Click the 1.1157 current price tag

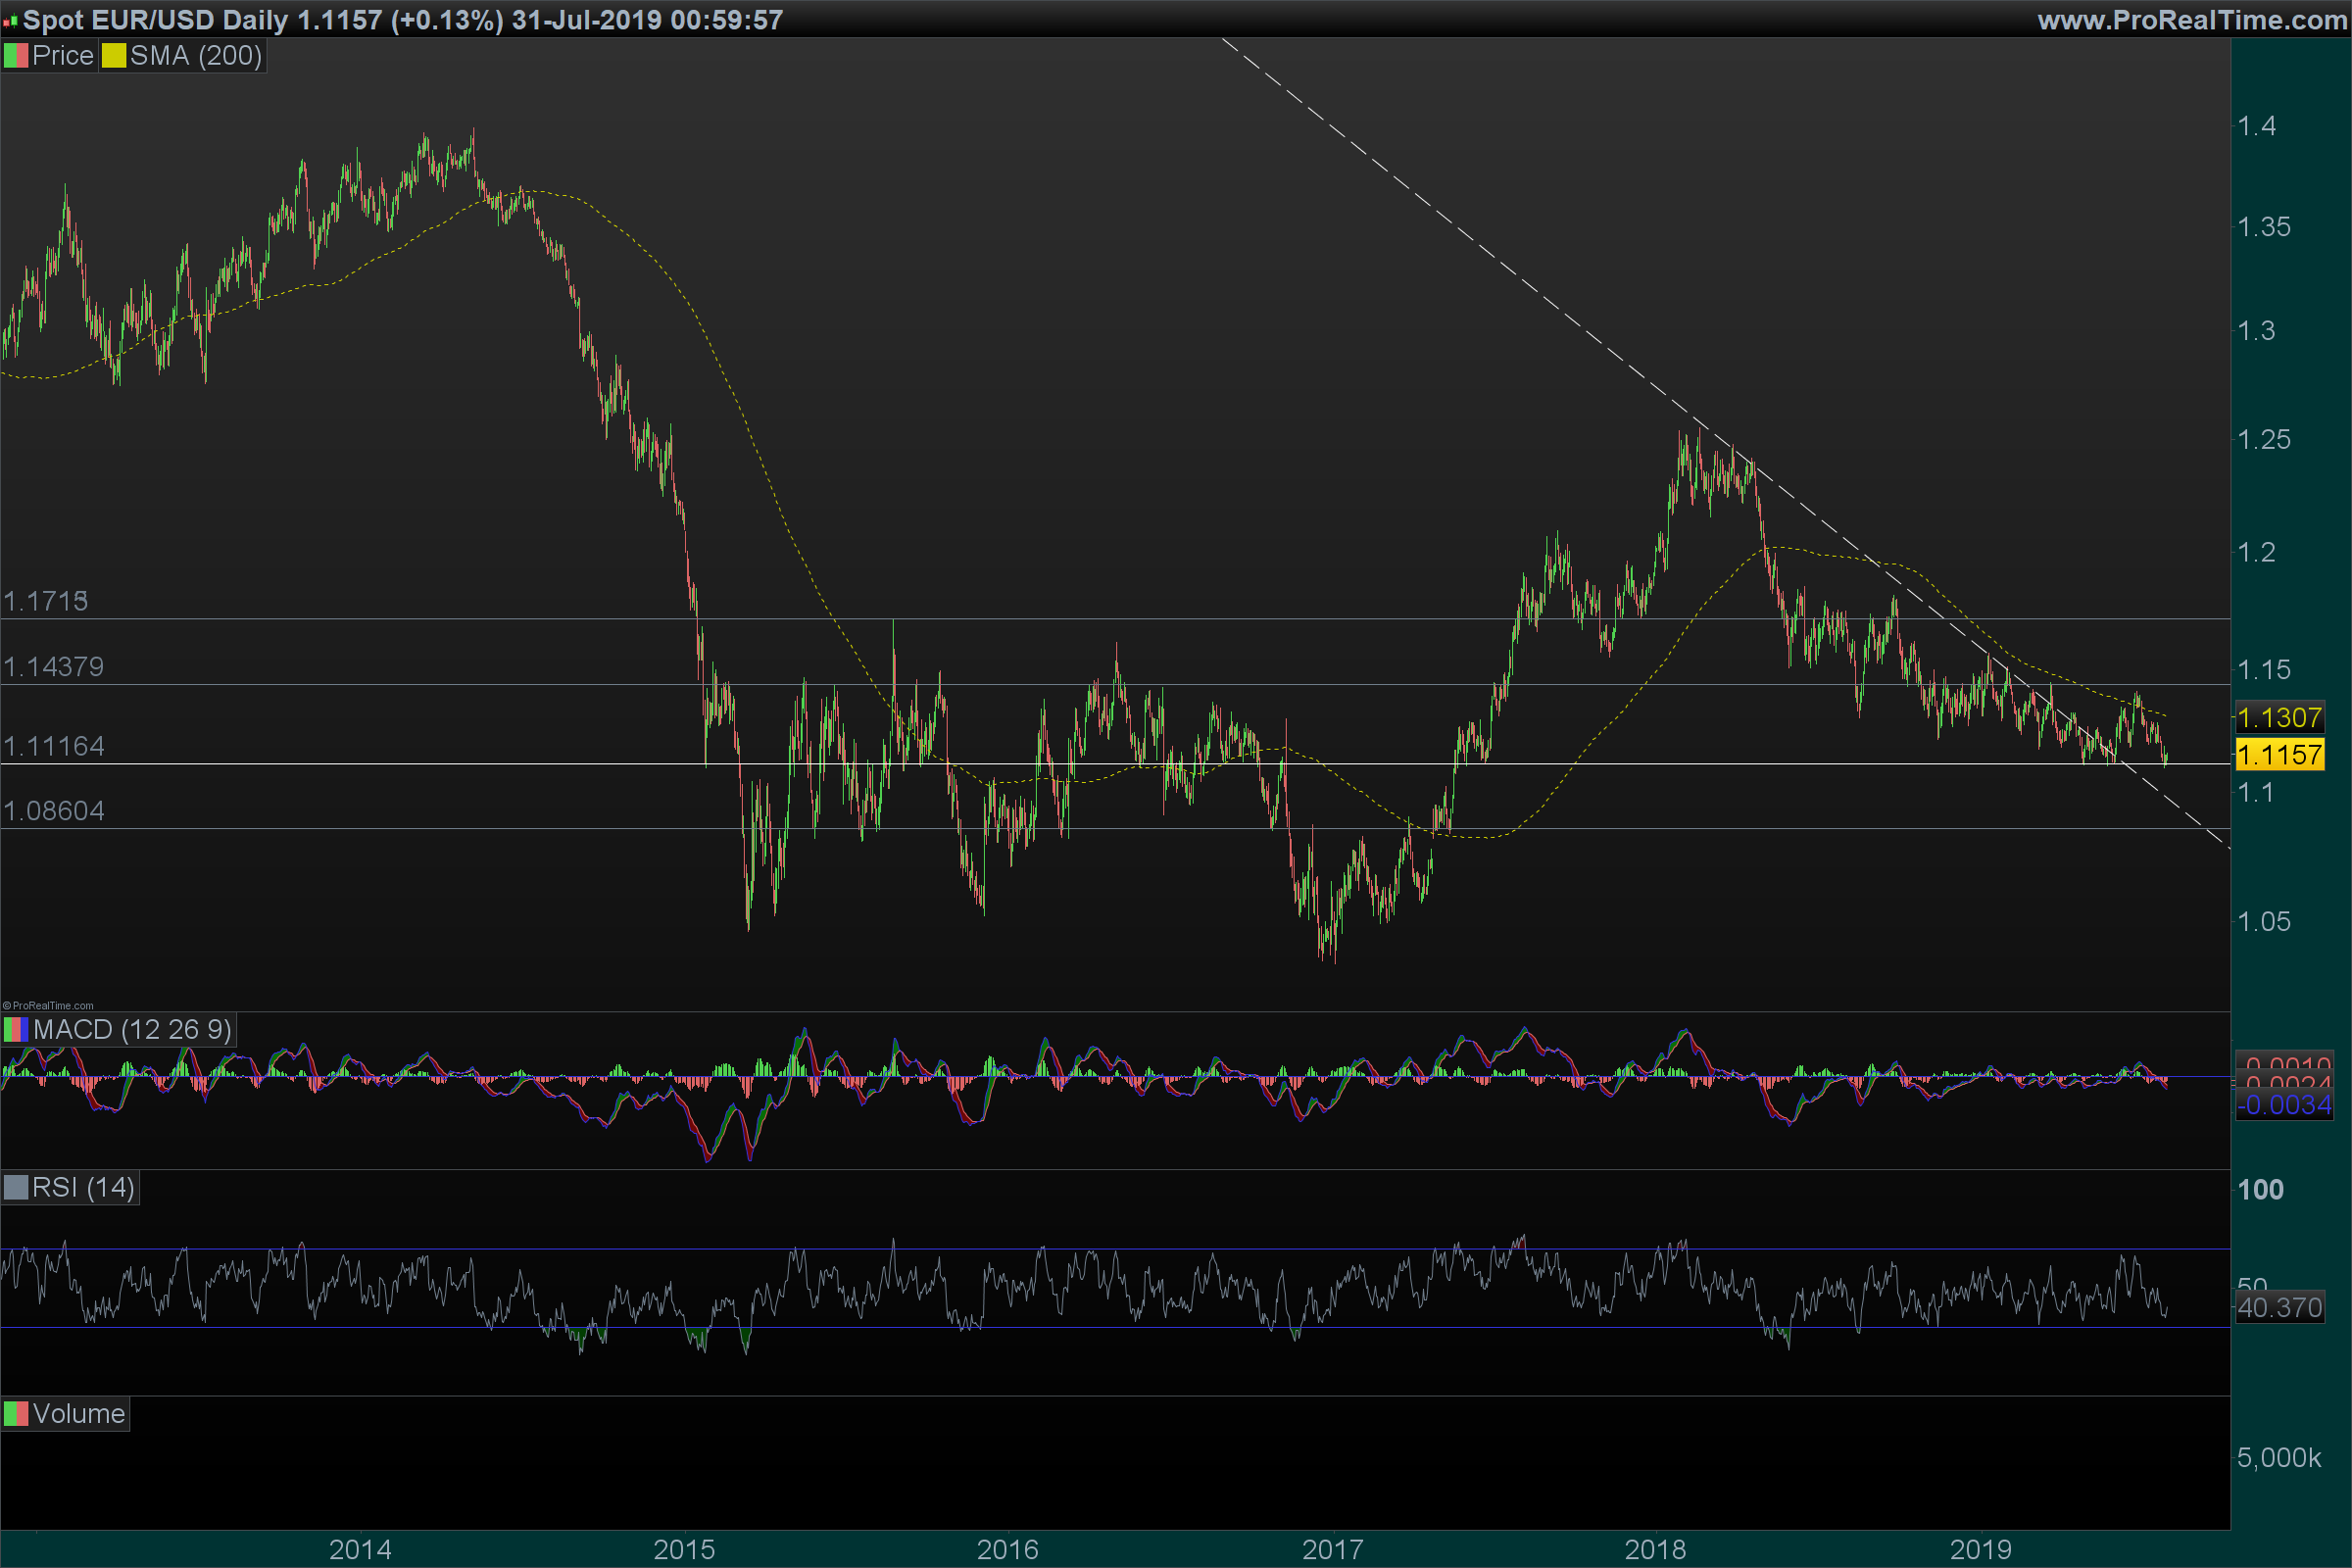coord(2279,755)
